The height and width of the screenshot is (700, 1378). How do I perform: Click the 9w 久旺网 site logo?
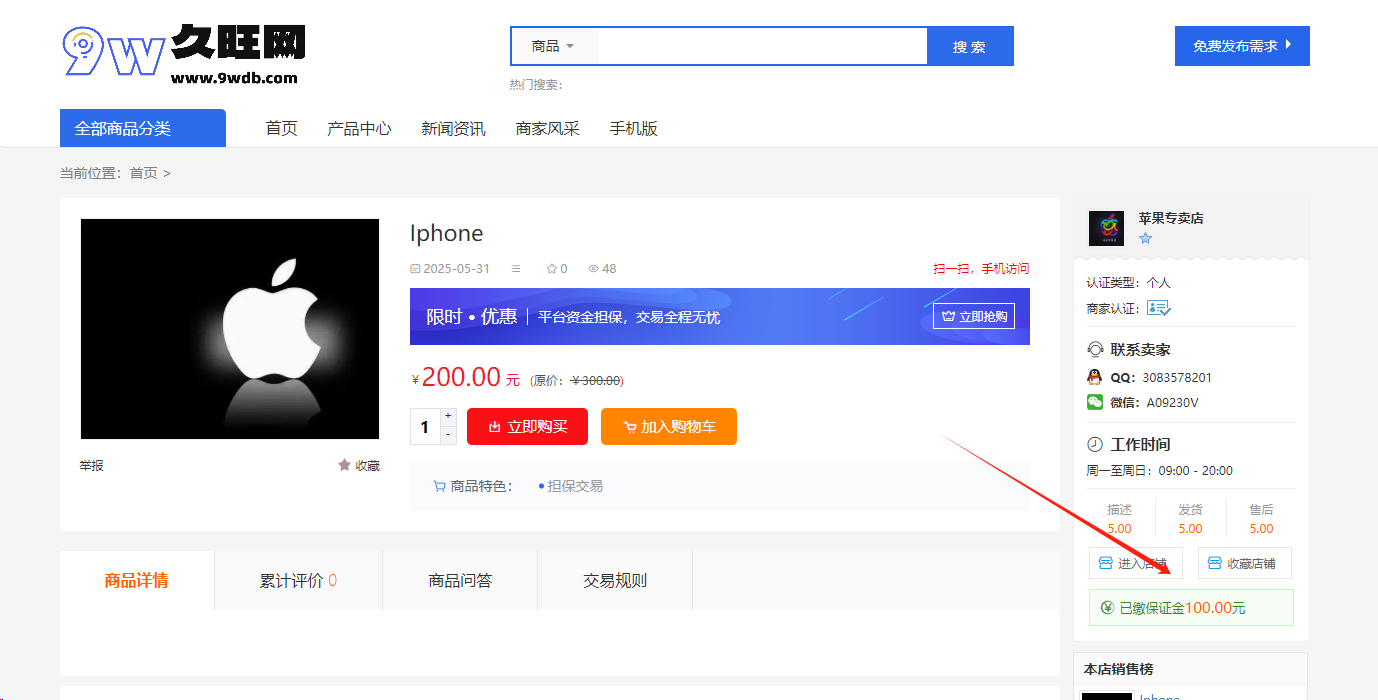[184, 53]
